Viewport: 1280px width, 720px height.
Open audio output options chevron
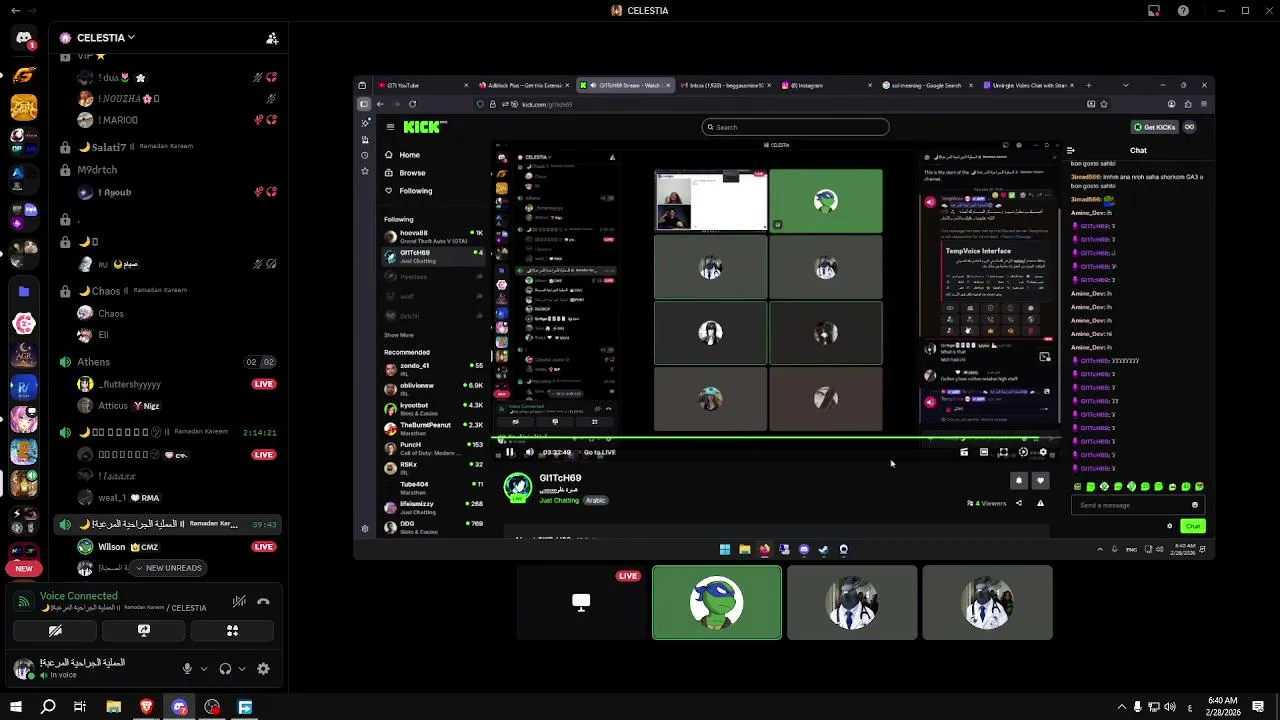[242, 669]
